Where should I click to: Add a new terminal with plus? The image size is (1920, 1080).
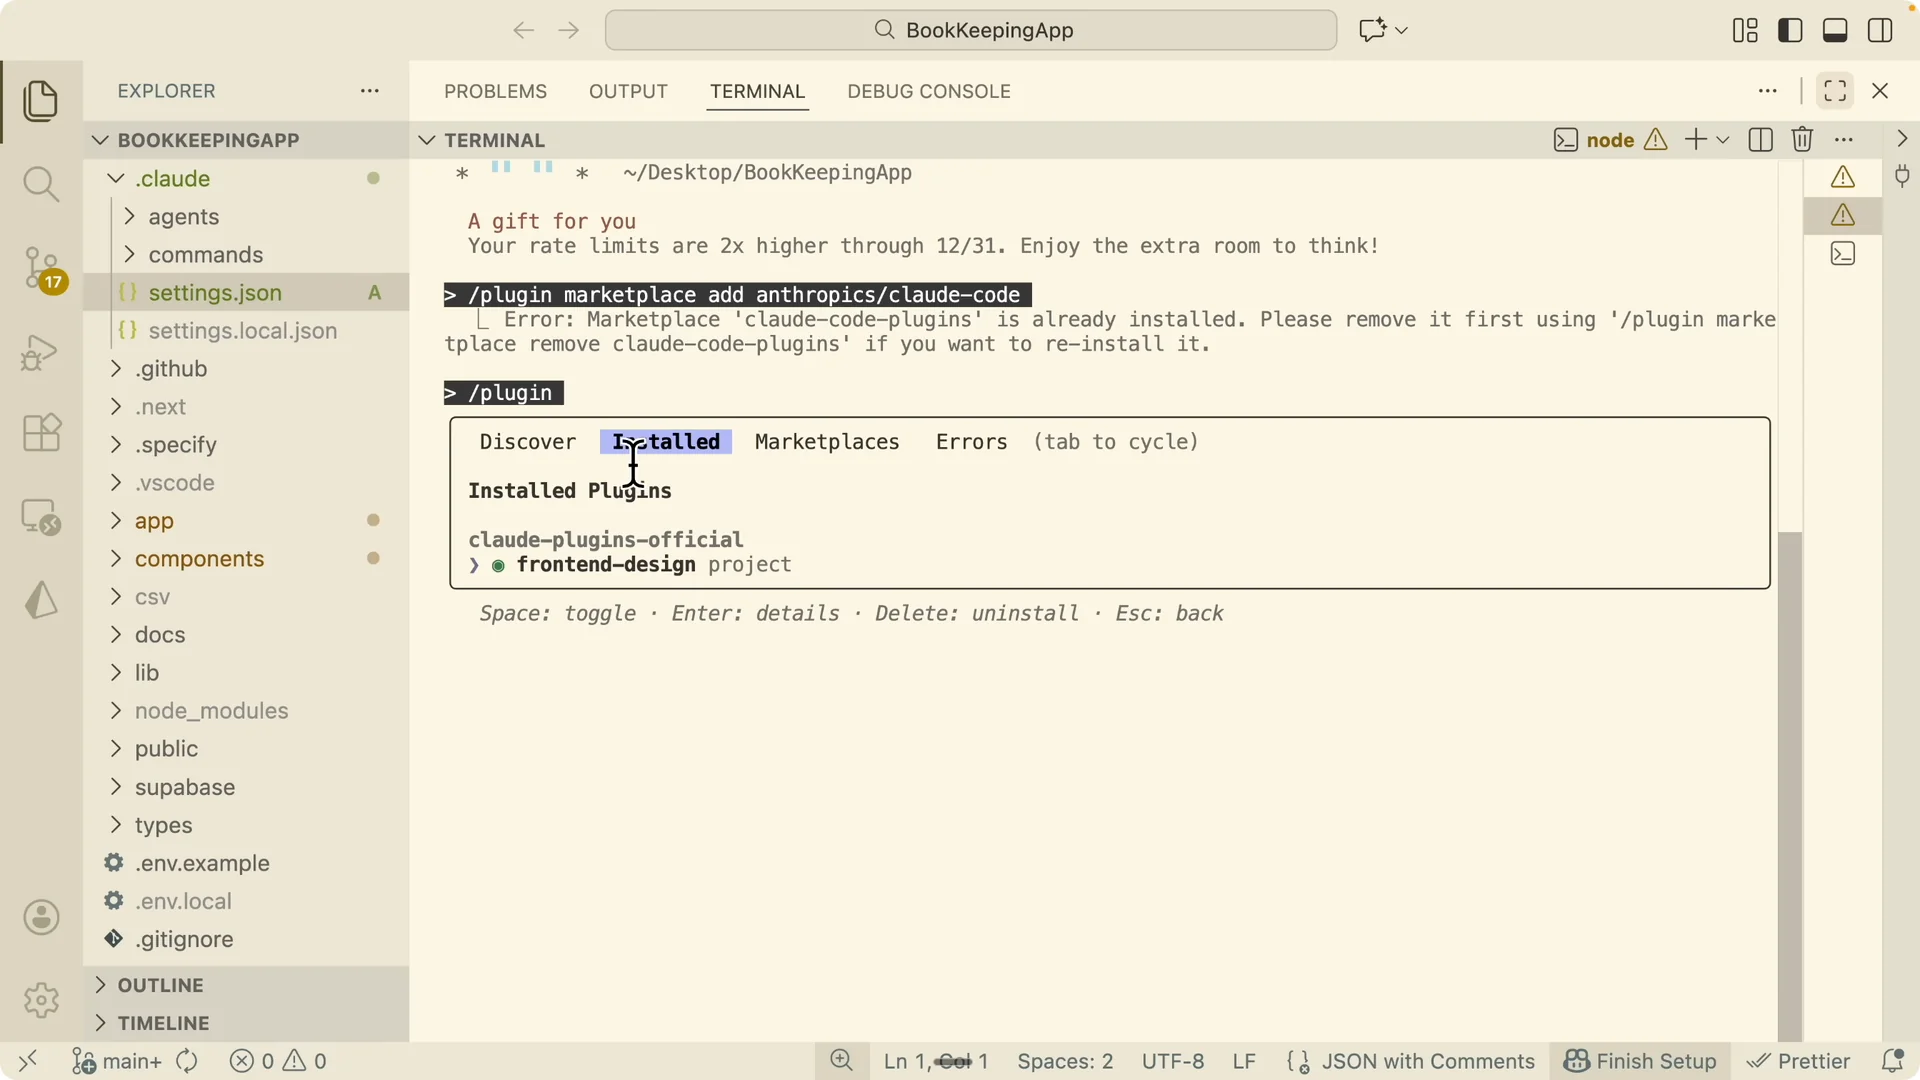point(1696,140)
